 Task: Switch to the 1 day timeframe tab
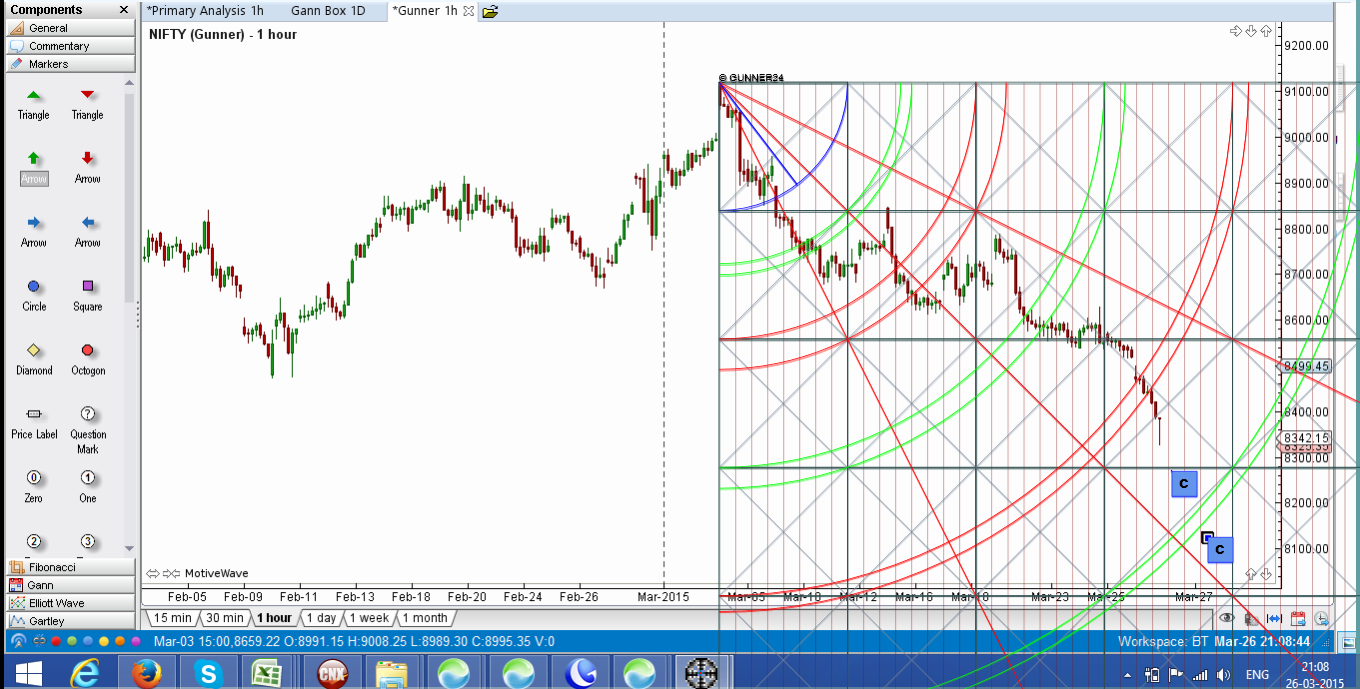pyautogui.click(x=321, y=618)
